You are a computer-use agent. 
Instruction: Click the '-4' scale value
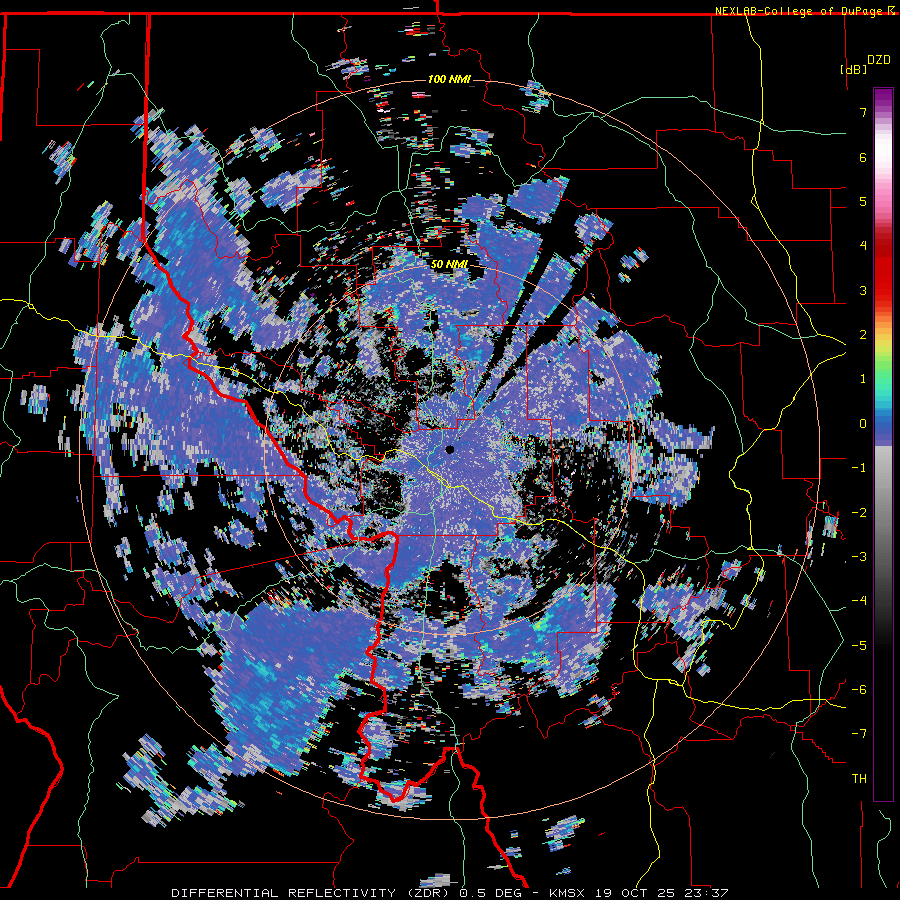point(859,601)
